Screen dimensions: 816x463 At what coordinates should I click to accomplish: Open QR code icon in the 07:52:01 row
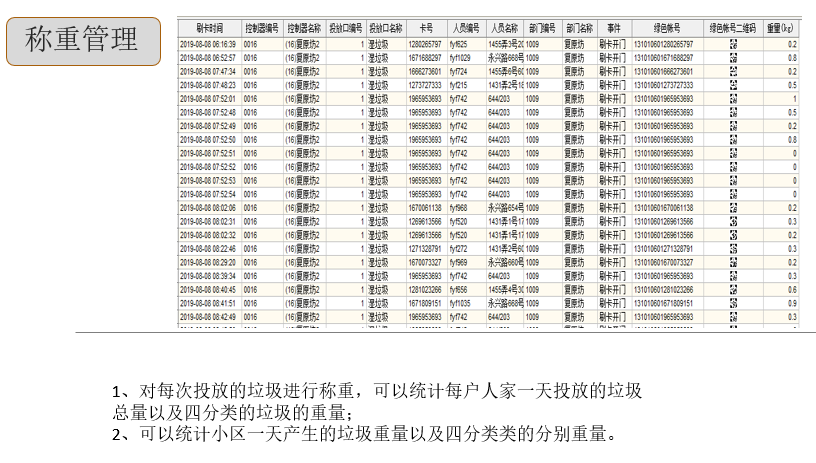click(733, 99)
